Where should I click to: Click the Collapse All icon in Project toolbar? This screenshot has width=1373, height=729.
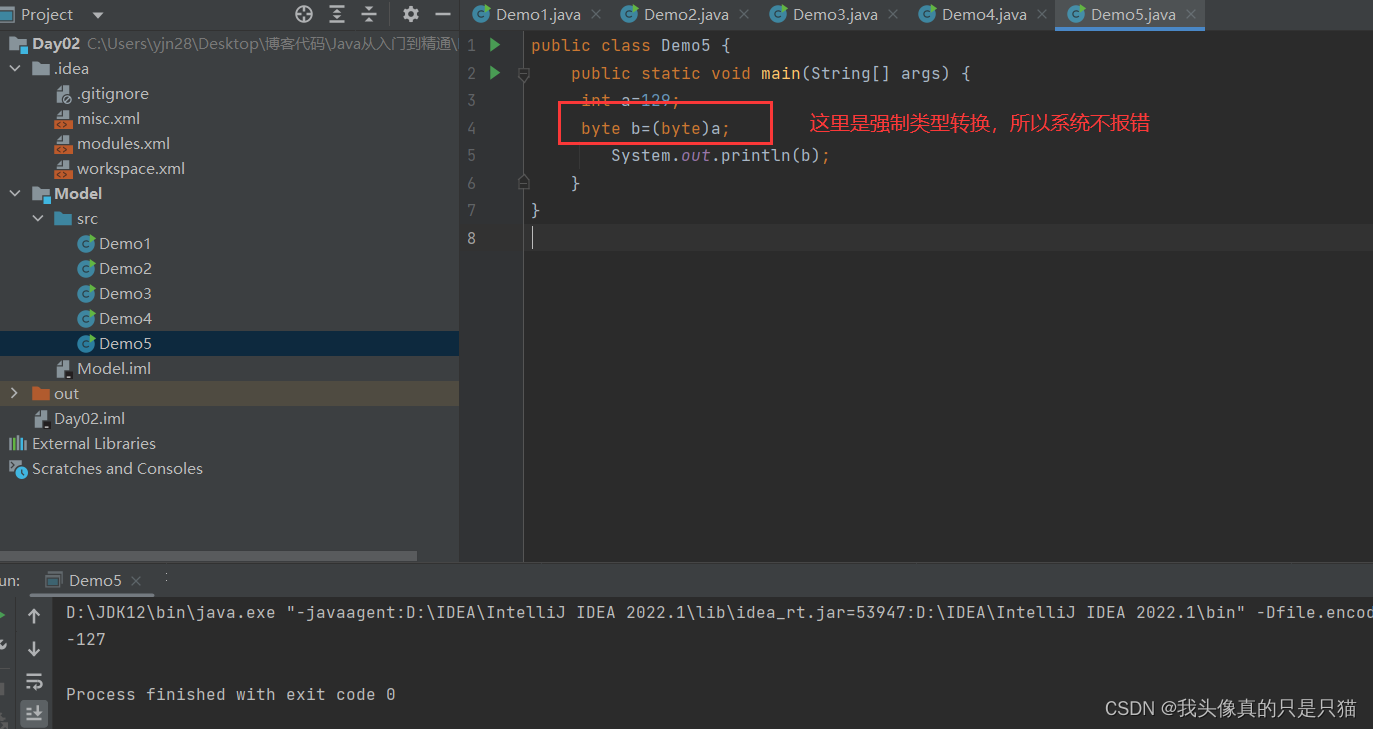[x=369, y=14]
